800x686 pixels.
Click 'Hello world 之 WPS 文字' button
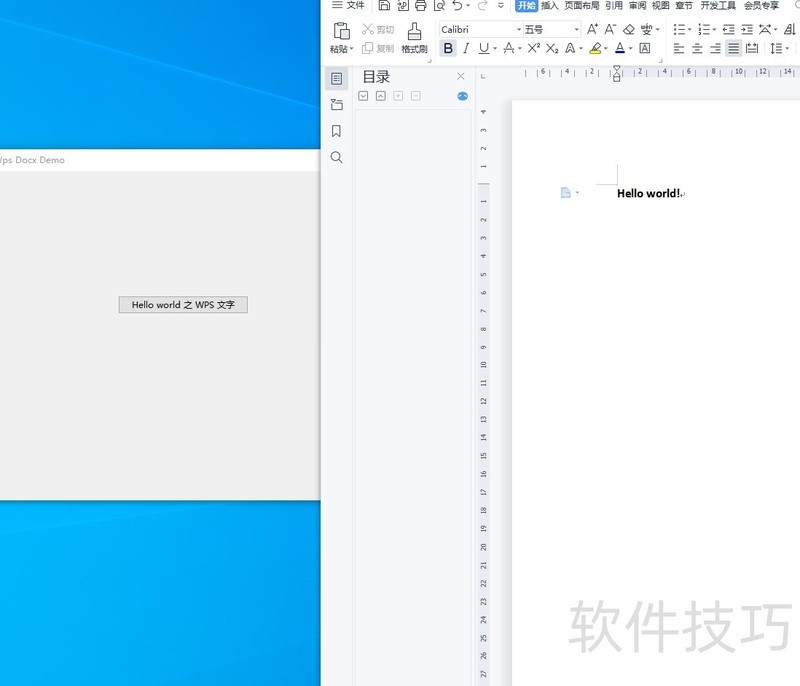pos(183,304)
